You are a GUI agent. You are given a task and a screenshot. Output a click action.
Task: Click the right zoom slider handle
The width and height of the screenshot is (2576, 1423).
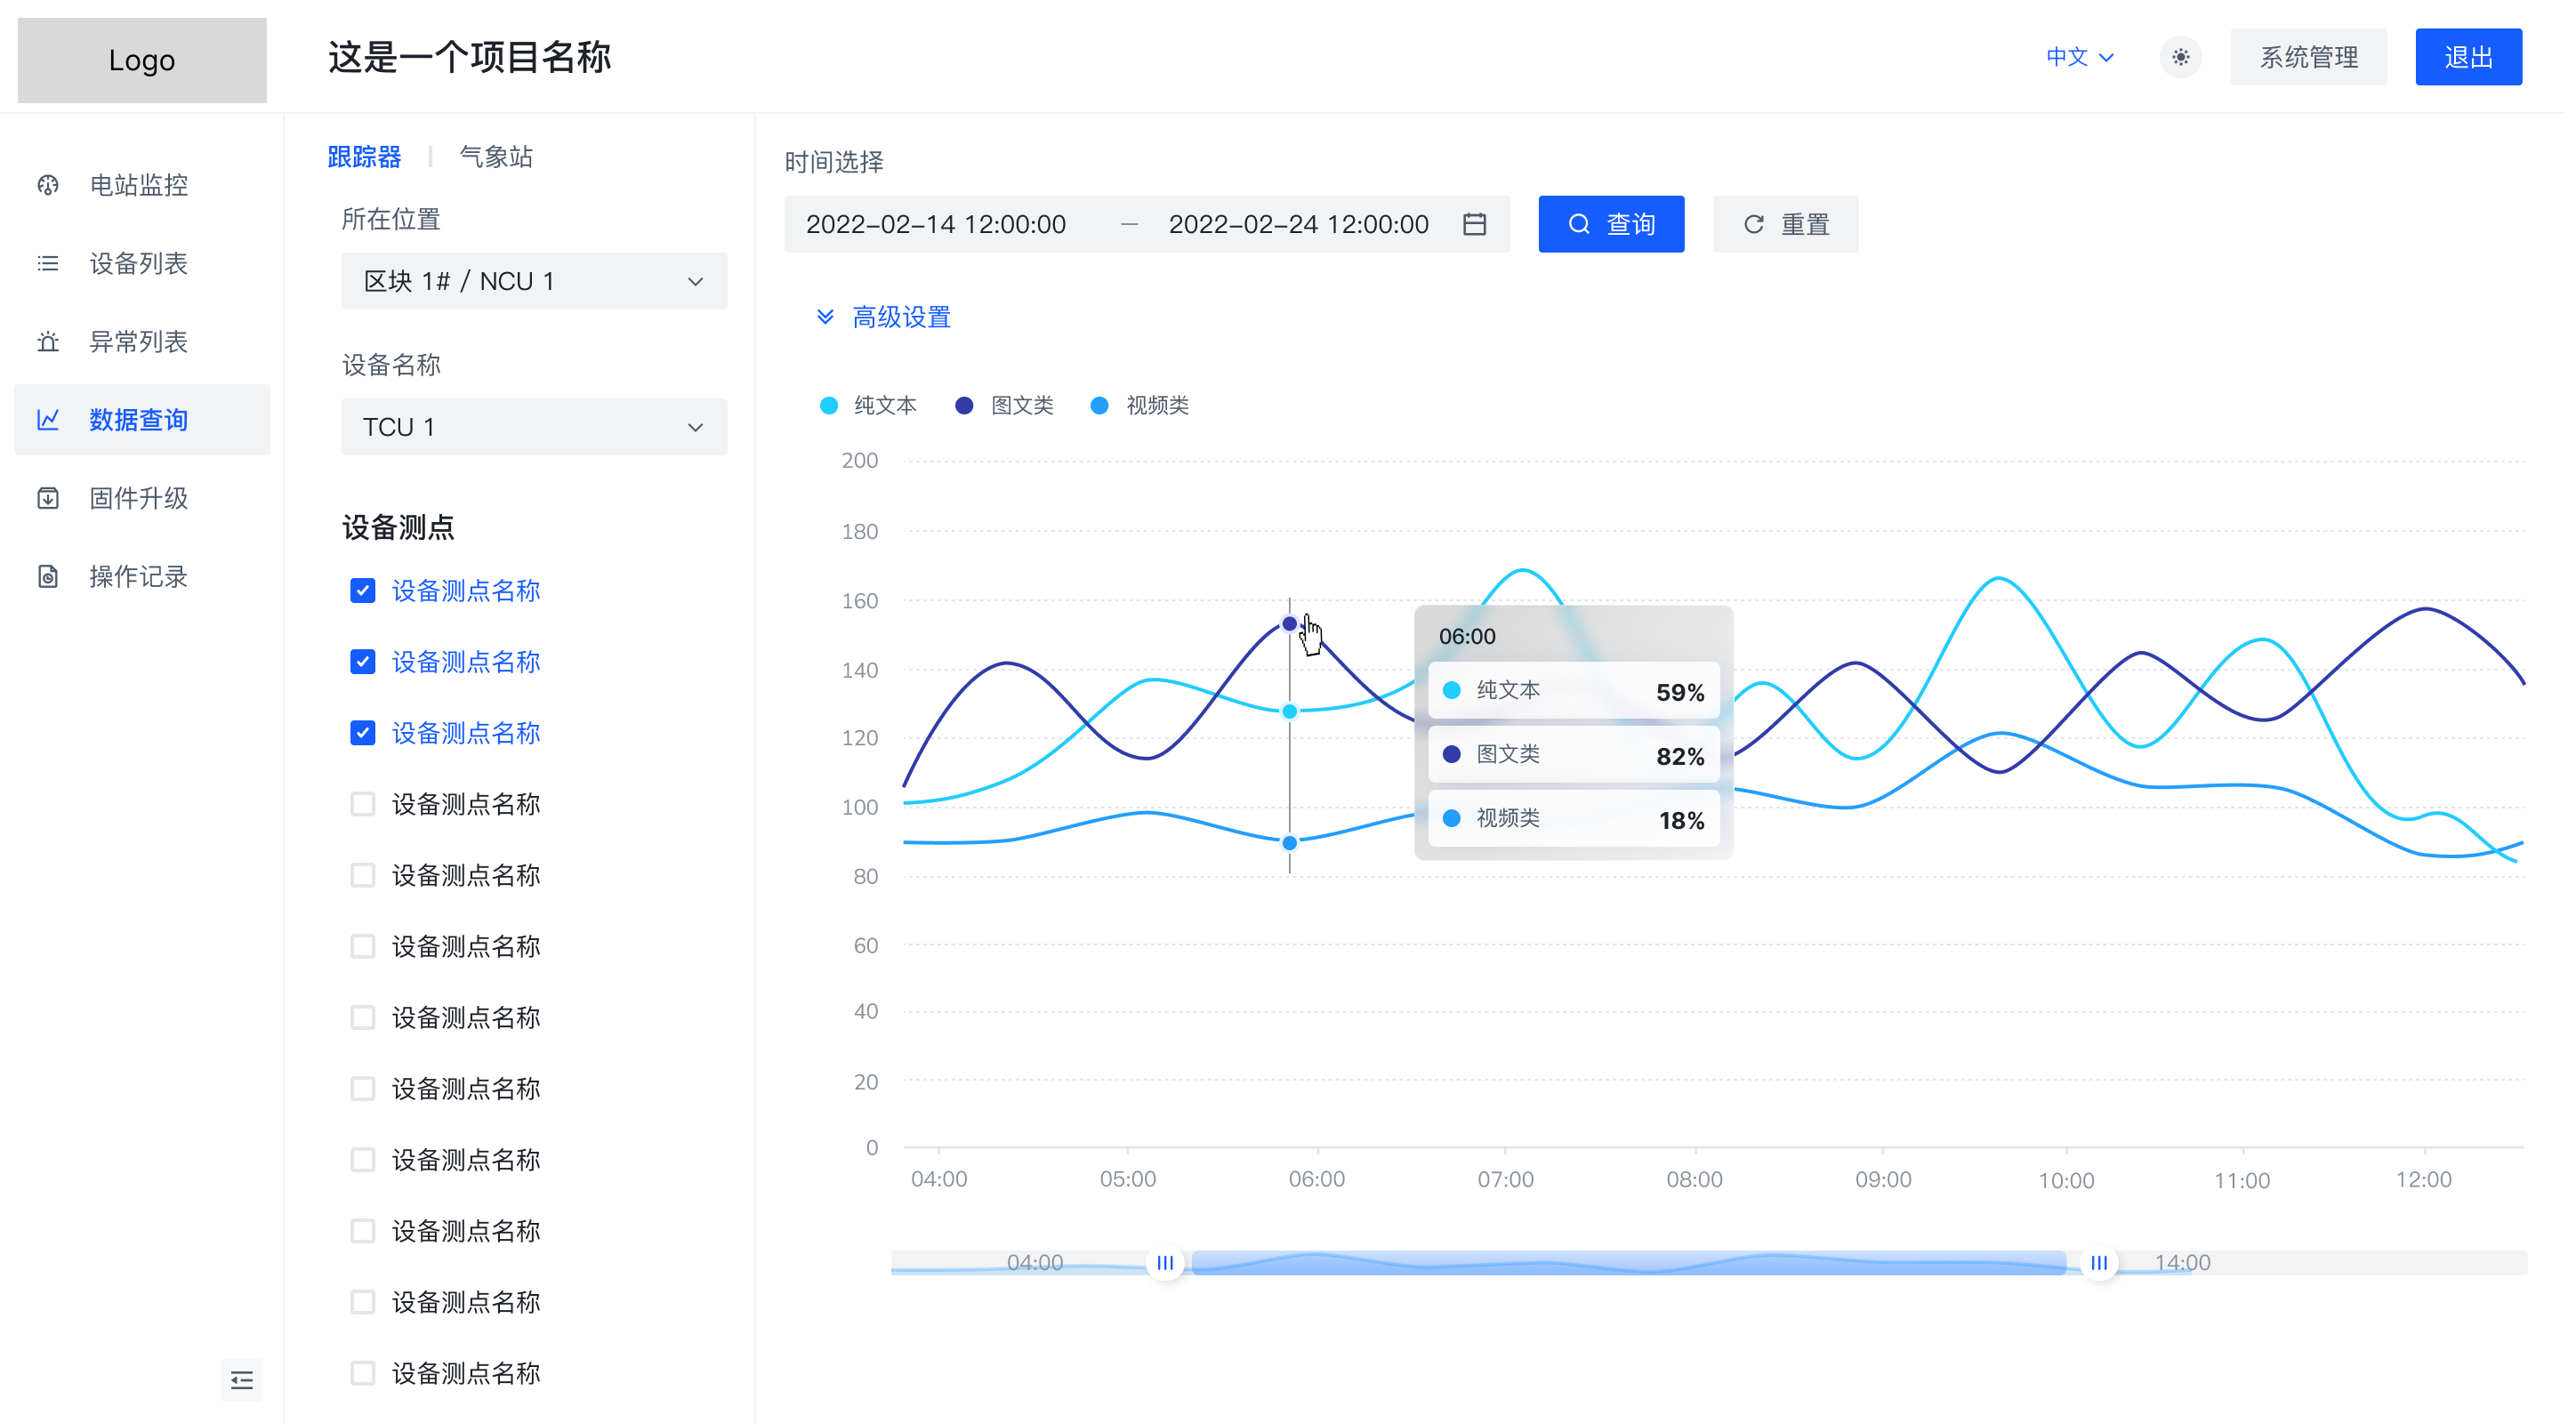2099,1263
